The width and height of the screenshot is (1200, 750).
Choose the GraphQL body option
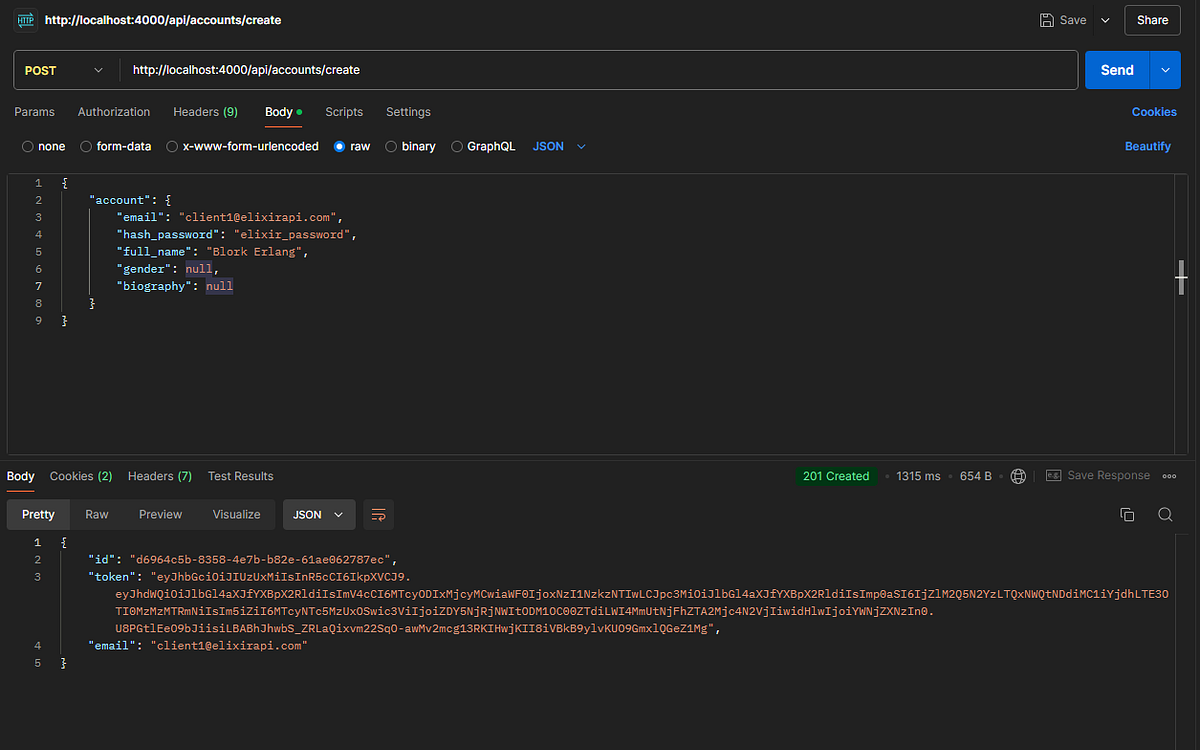[x=456, y=146]
